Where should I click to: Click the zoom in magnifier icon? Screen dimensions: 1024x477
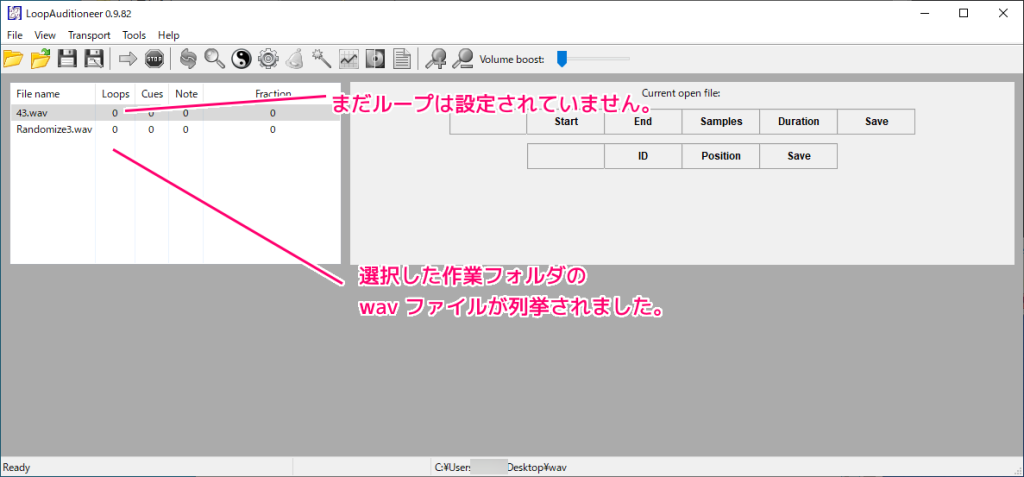(x=435, y=59)
